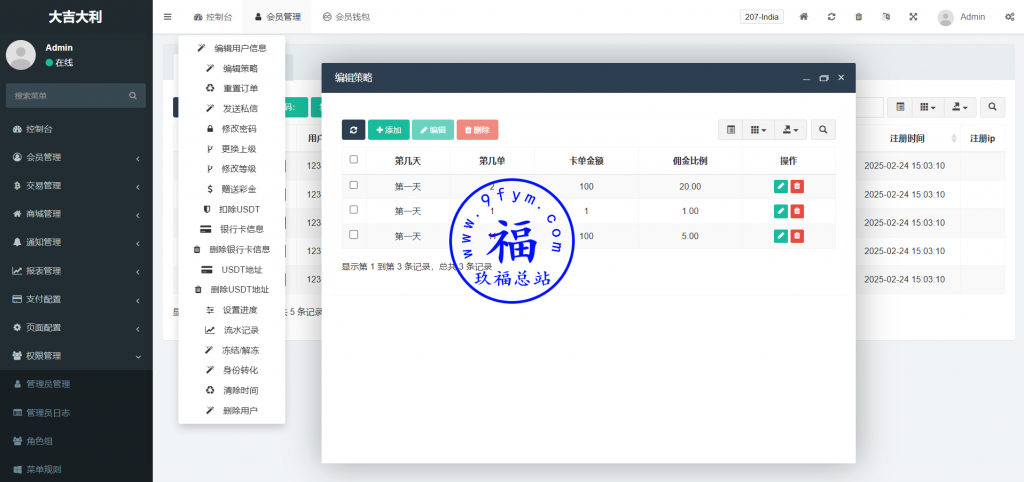Click the dark refresh button in the dialog toolbar
Viewport: 1024px width, 482px height.
coord(353,130)
